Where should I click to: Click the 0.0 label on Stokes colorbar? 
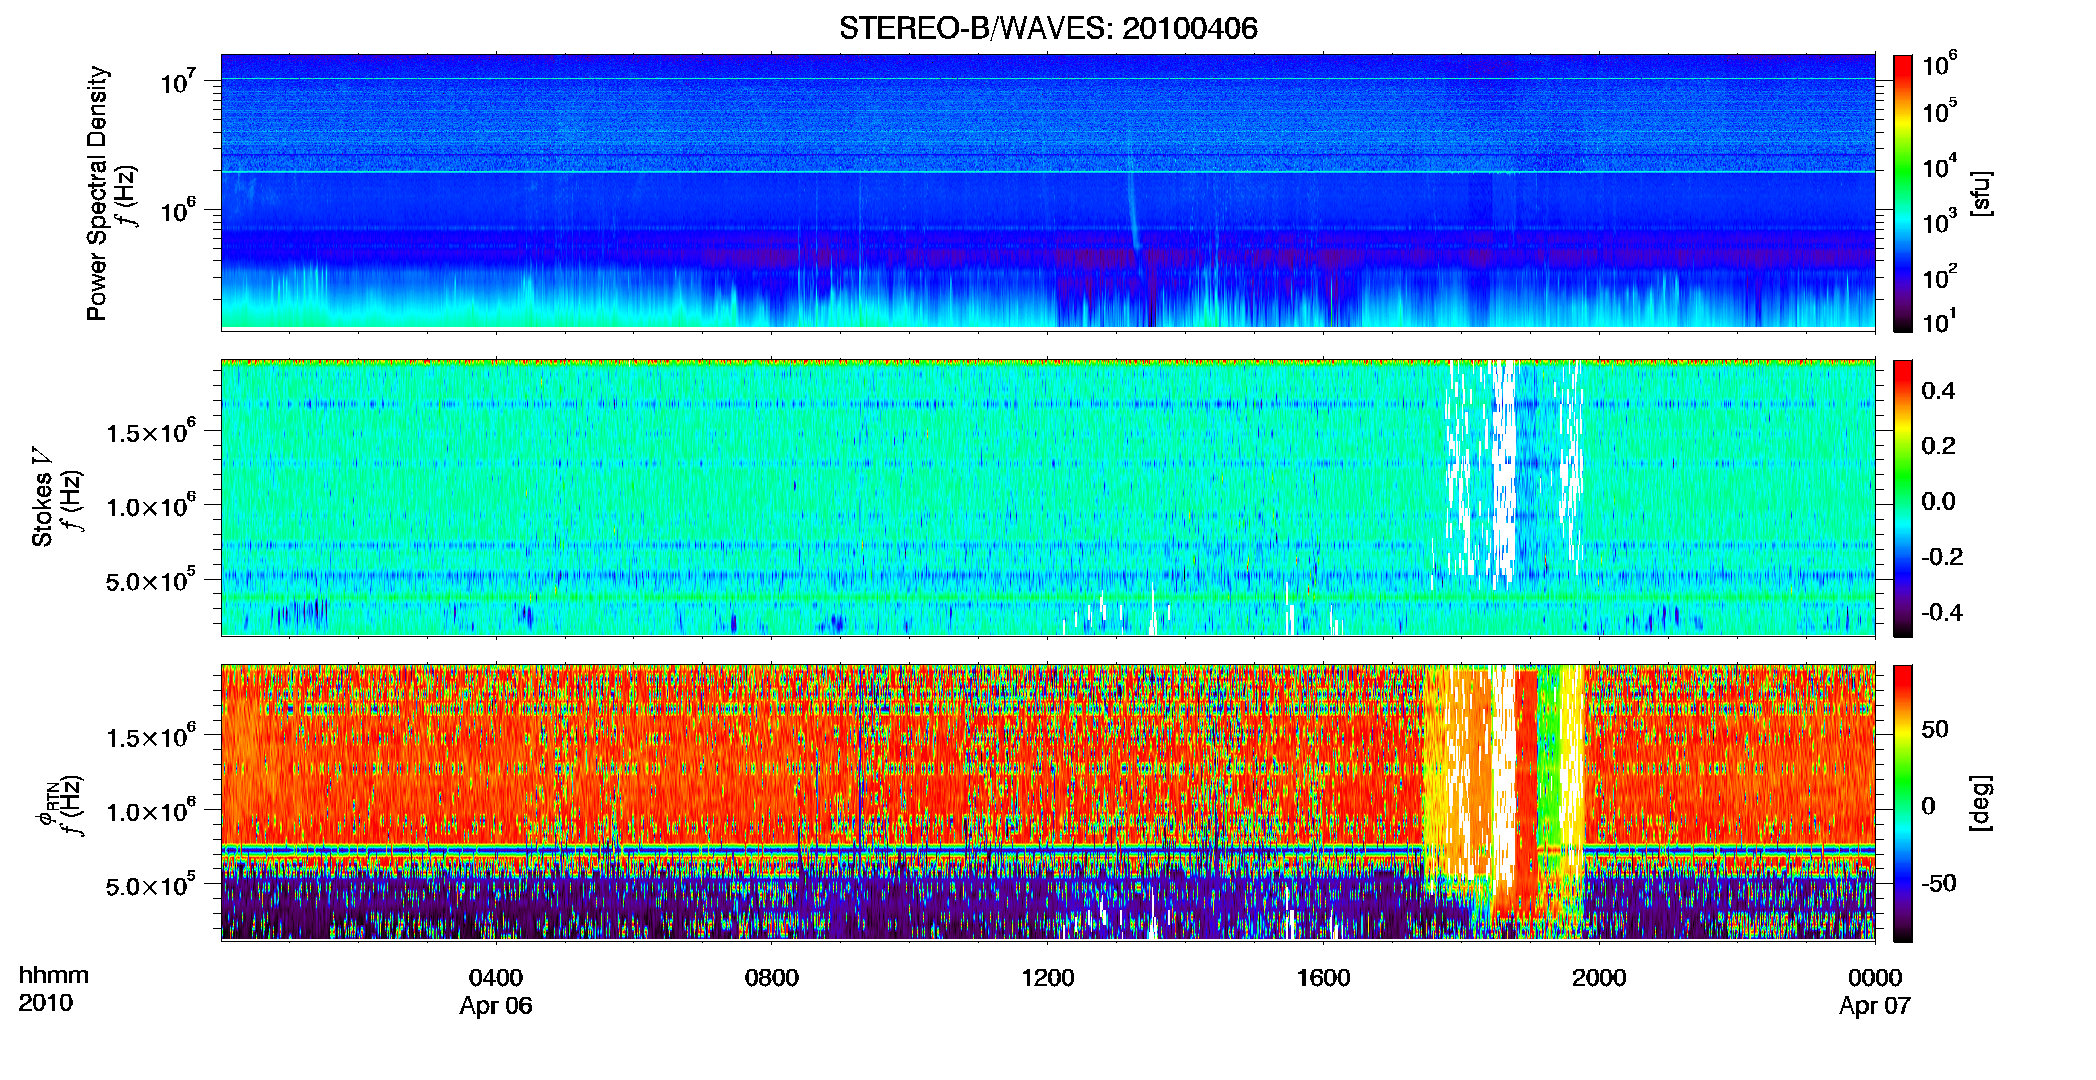pos(1938,501)
